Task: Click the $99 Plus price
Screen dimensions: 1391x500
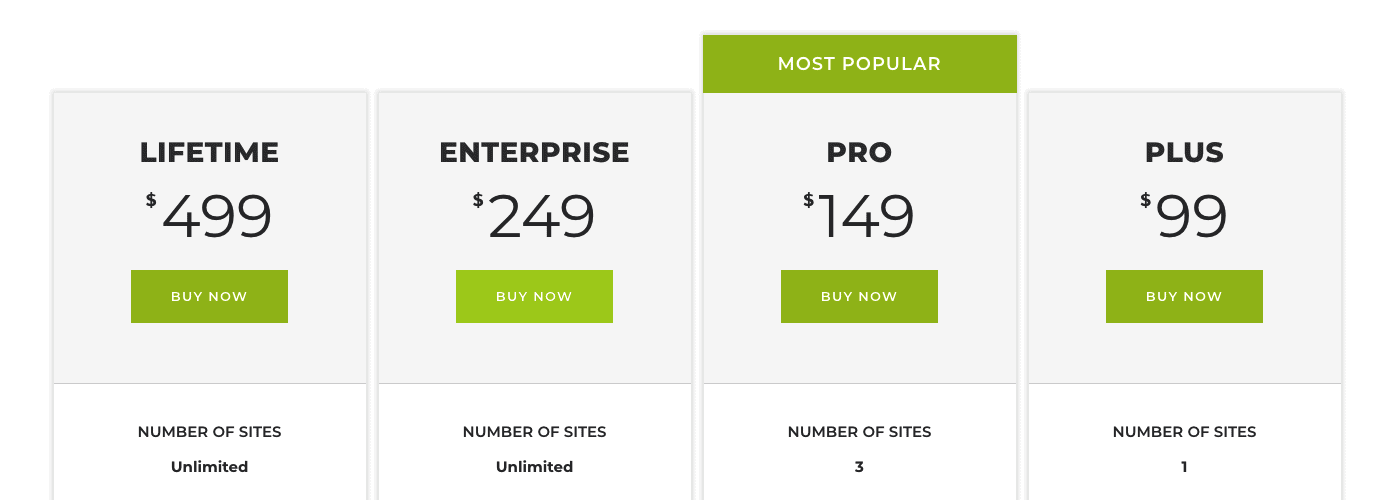Action: tap(1184, 216)
